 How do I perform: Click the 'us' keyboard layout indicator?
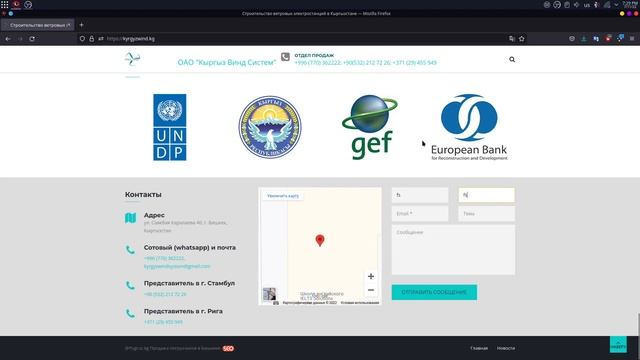pos(587,5)
